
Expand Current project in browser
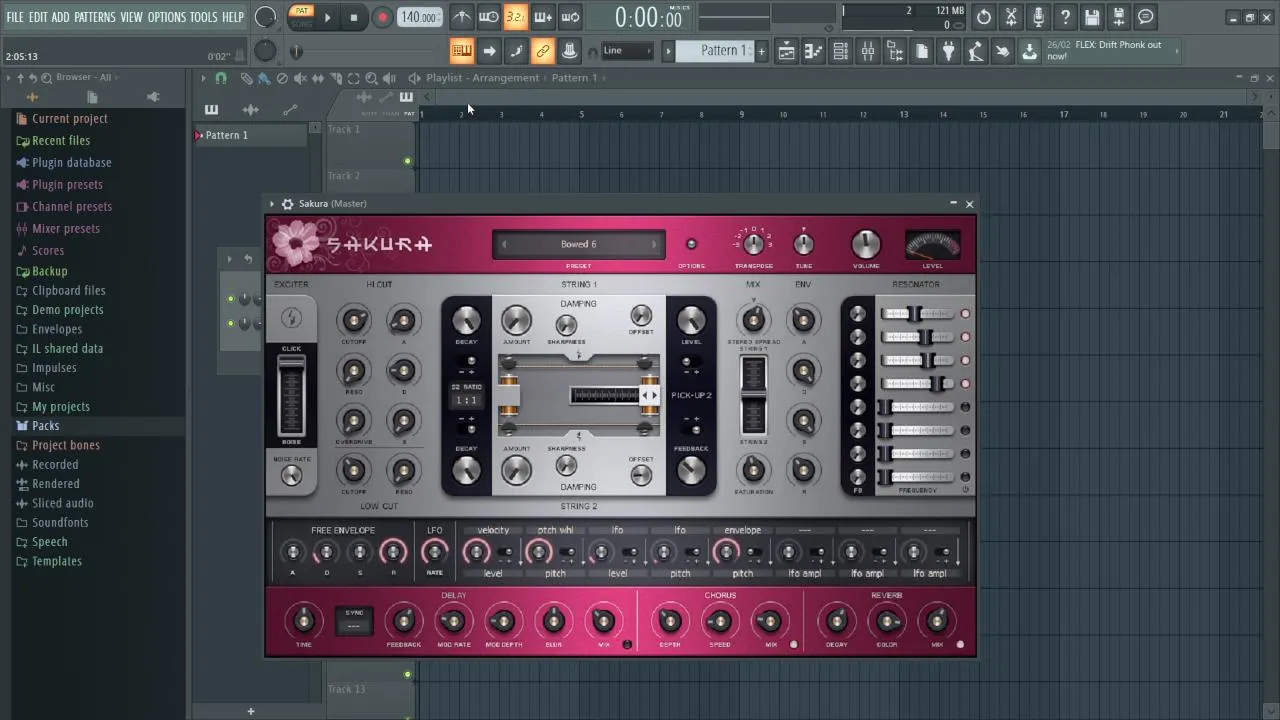pyautogui.click(x=69, y=119)
